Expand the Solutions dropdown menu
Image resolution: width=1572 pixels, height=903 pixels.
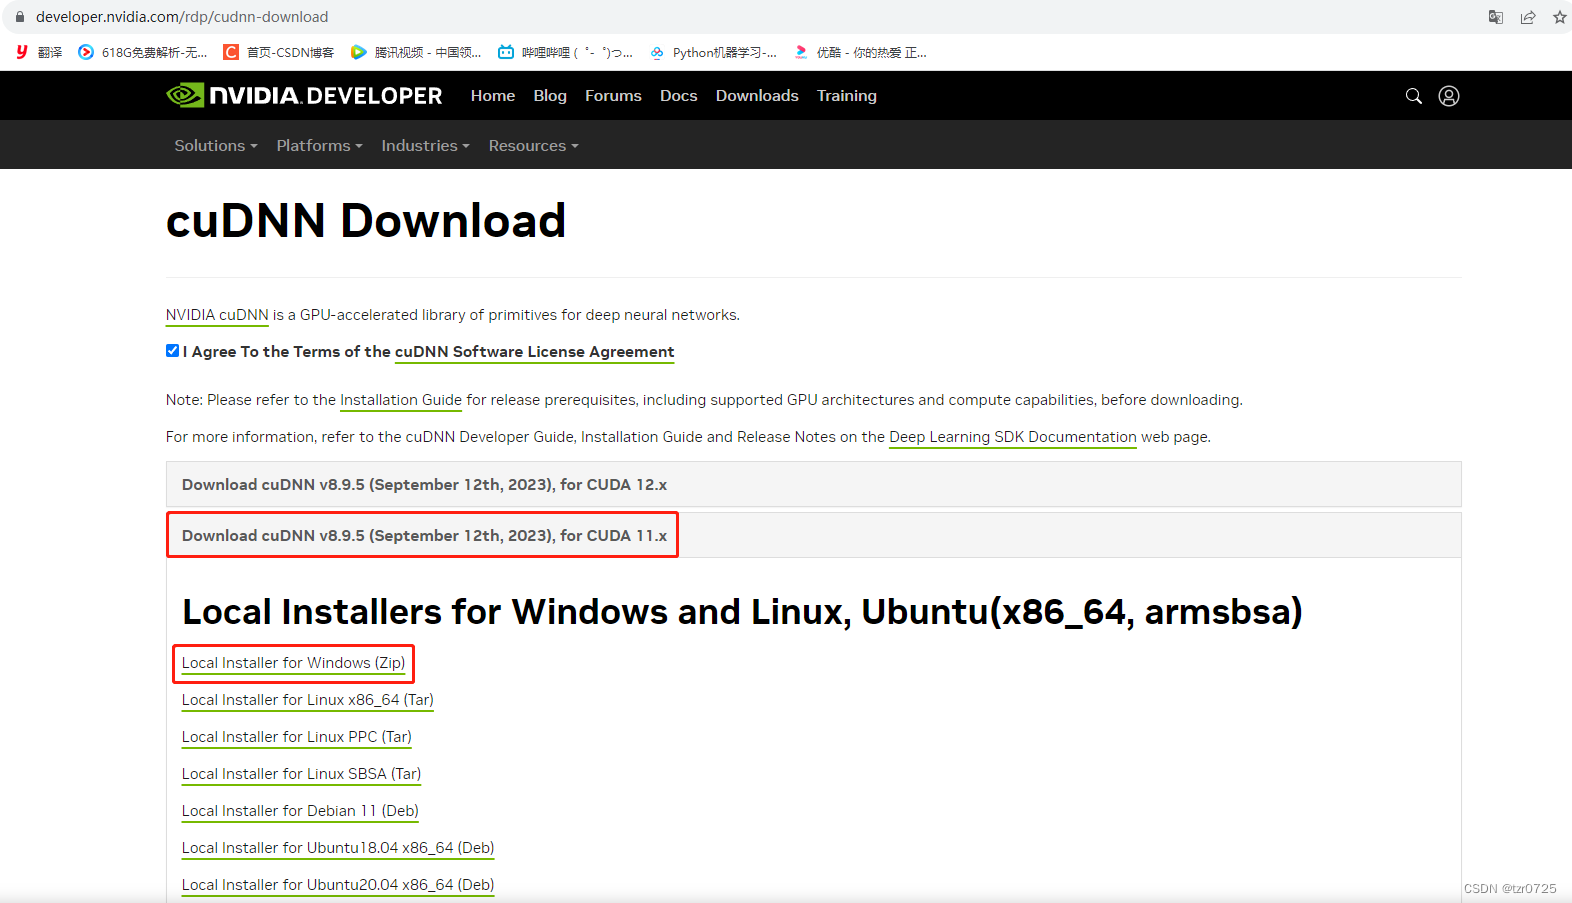pos(216,145)
